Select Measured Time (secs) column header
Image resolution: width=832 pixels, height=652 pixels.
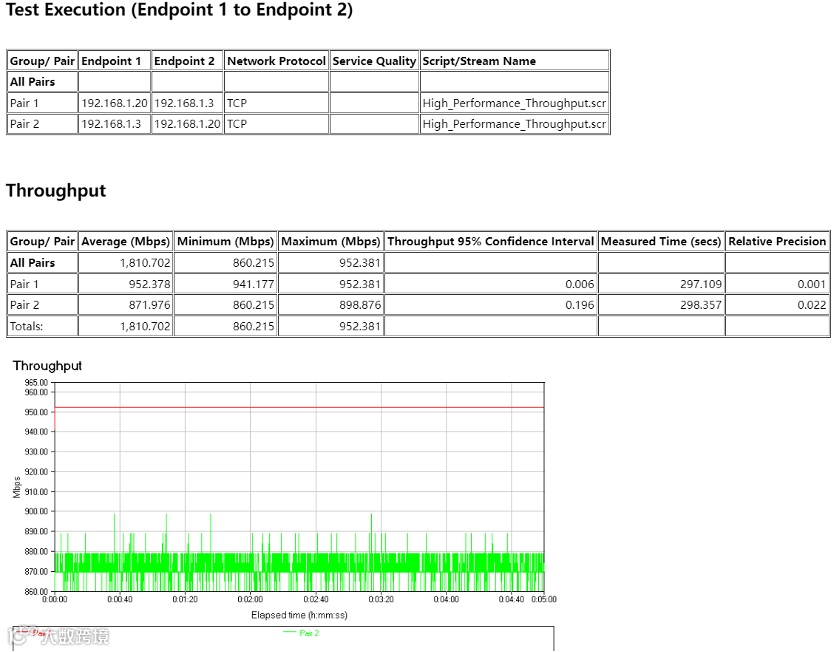(661, 241)
